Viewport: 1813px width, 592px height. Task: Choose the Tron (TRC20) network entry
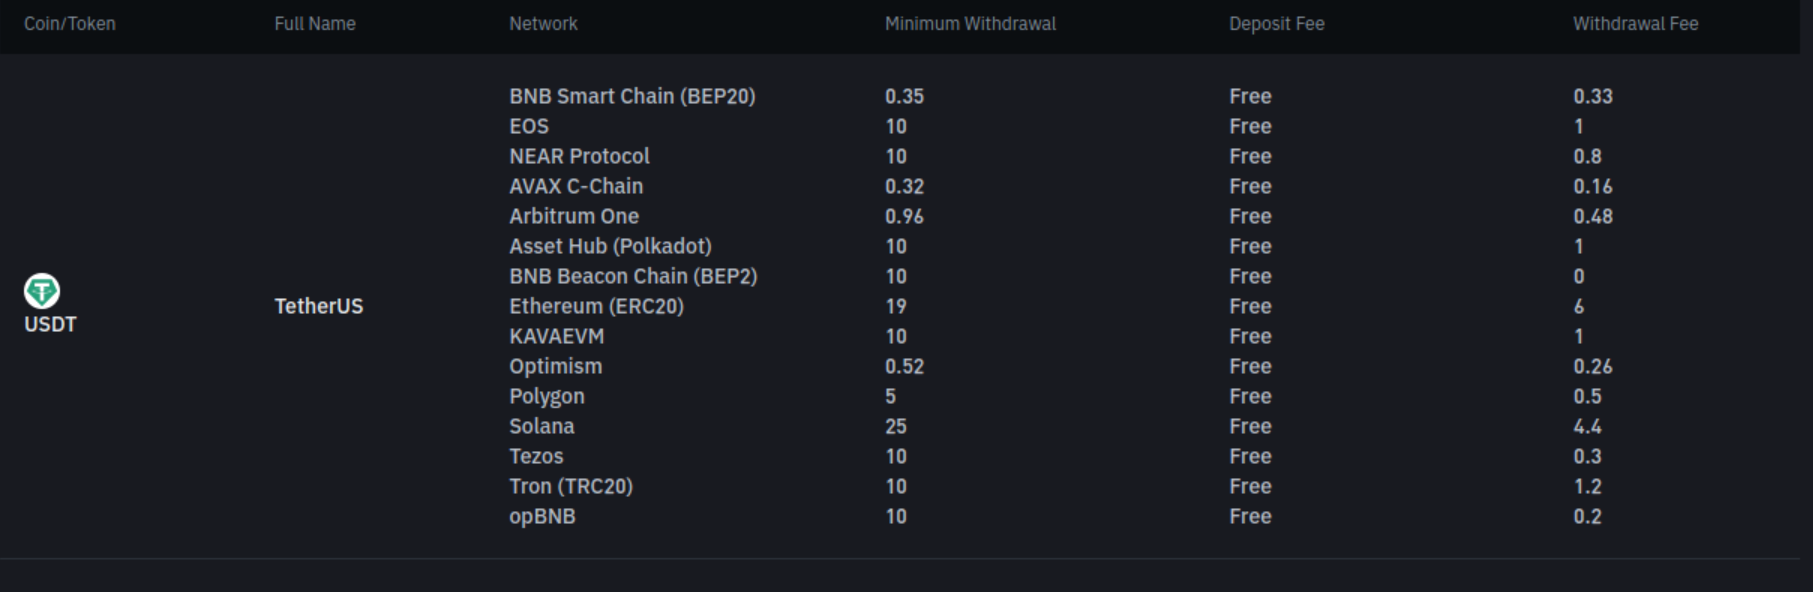571,486
